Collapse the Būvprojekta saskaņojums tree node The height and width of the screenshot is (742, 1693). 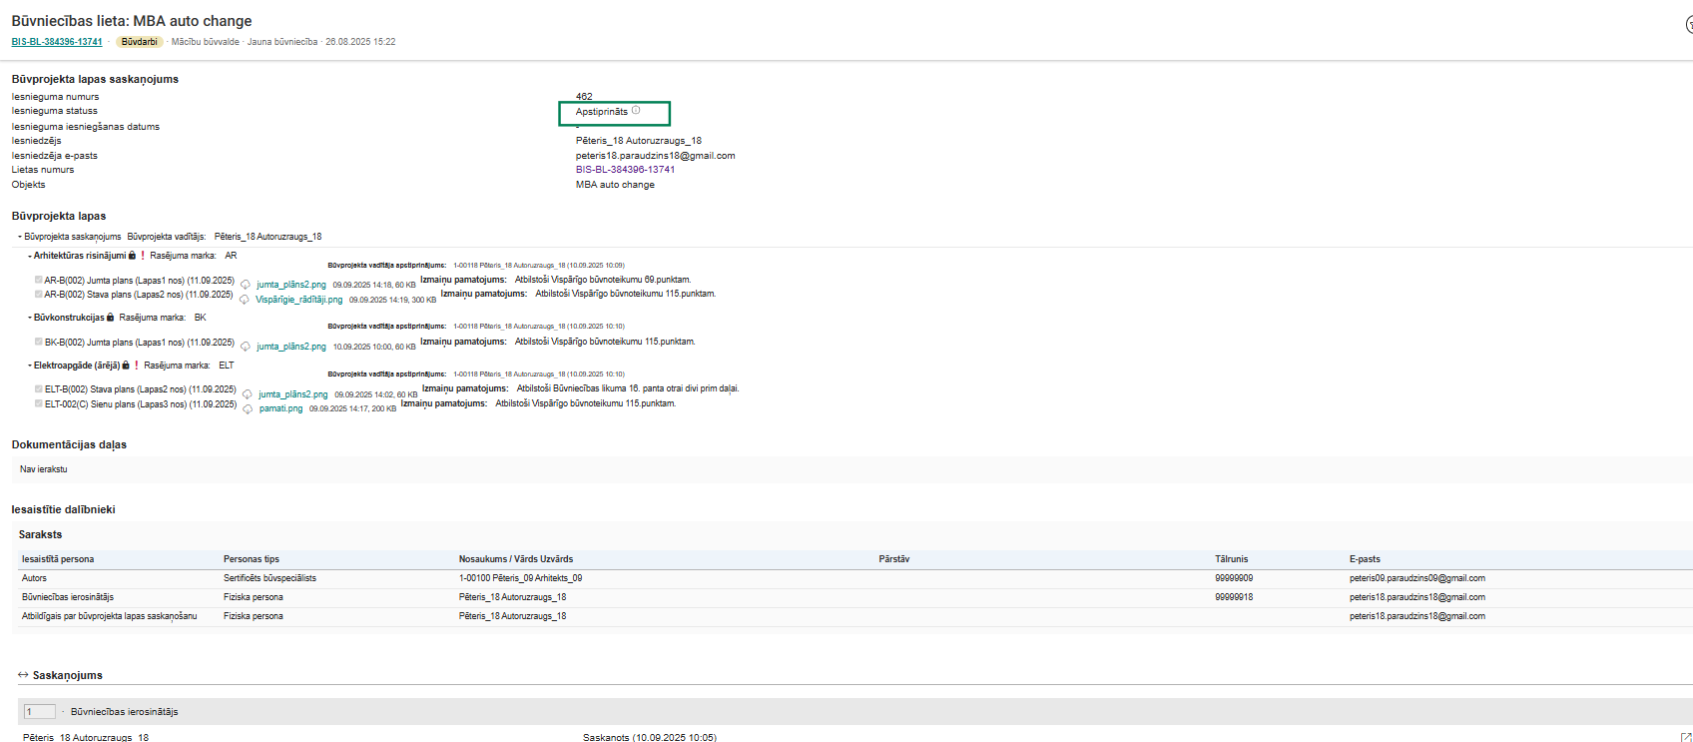20,237
